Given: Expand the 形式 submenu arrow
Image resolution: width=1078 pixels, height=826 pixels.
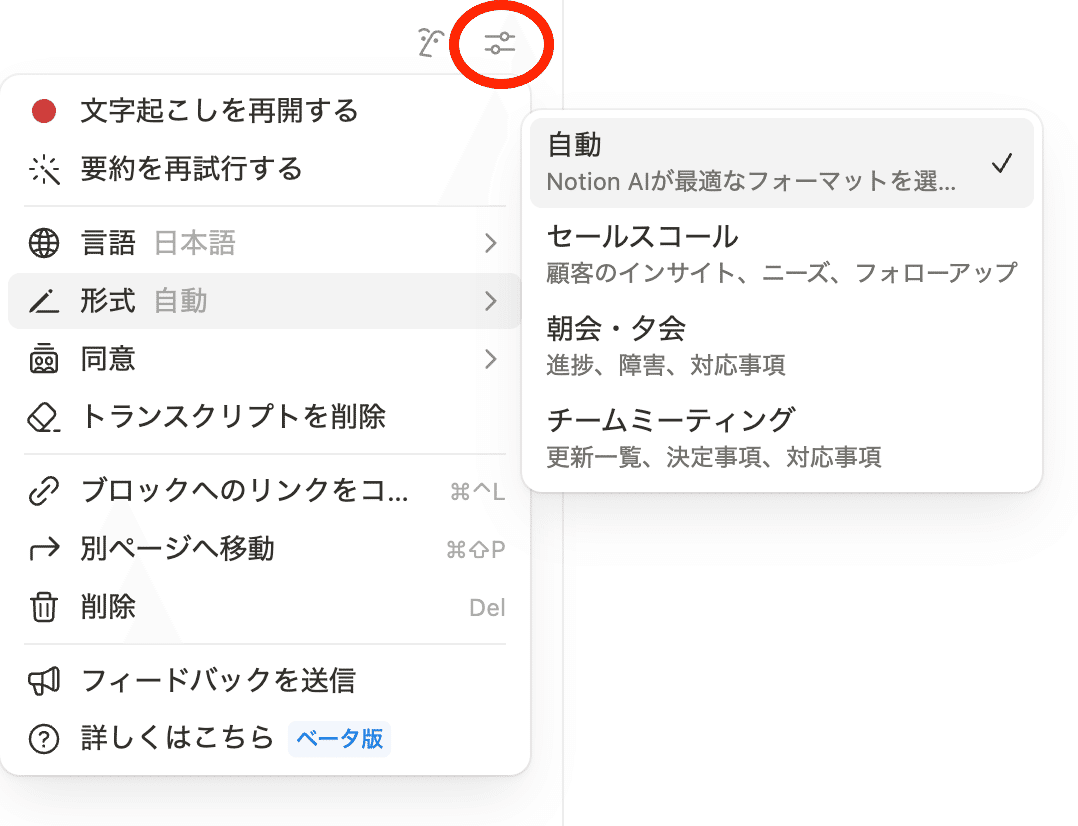Looking at the screenshot, I should [x=490, y=301].
